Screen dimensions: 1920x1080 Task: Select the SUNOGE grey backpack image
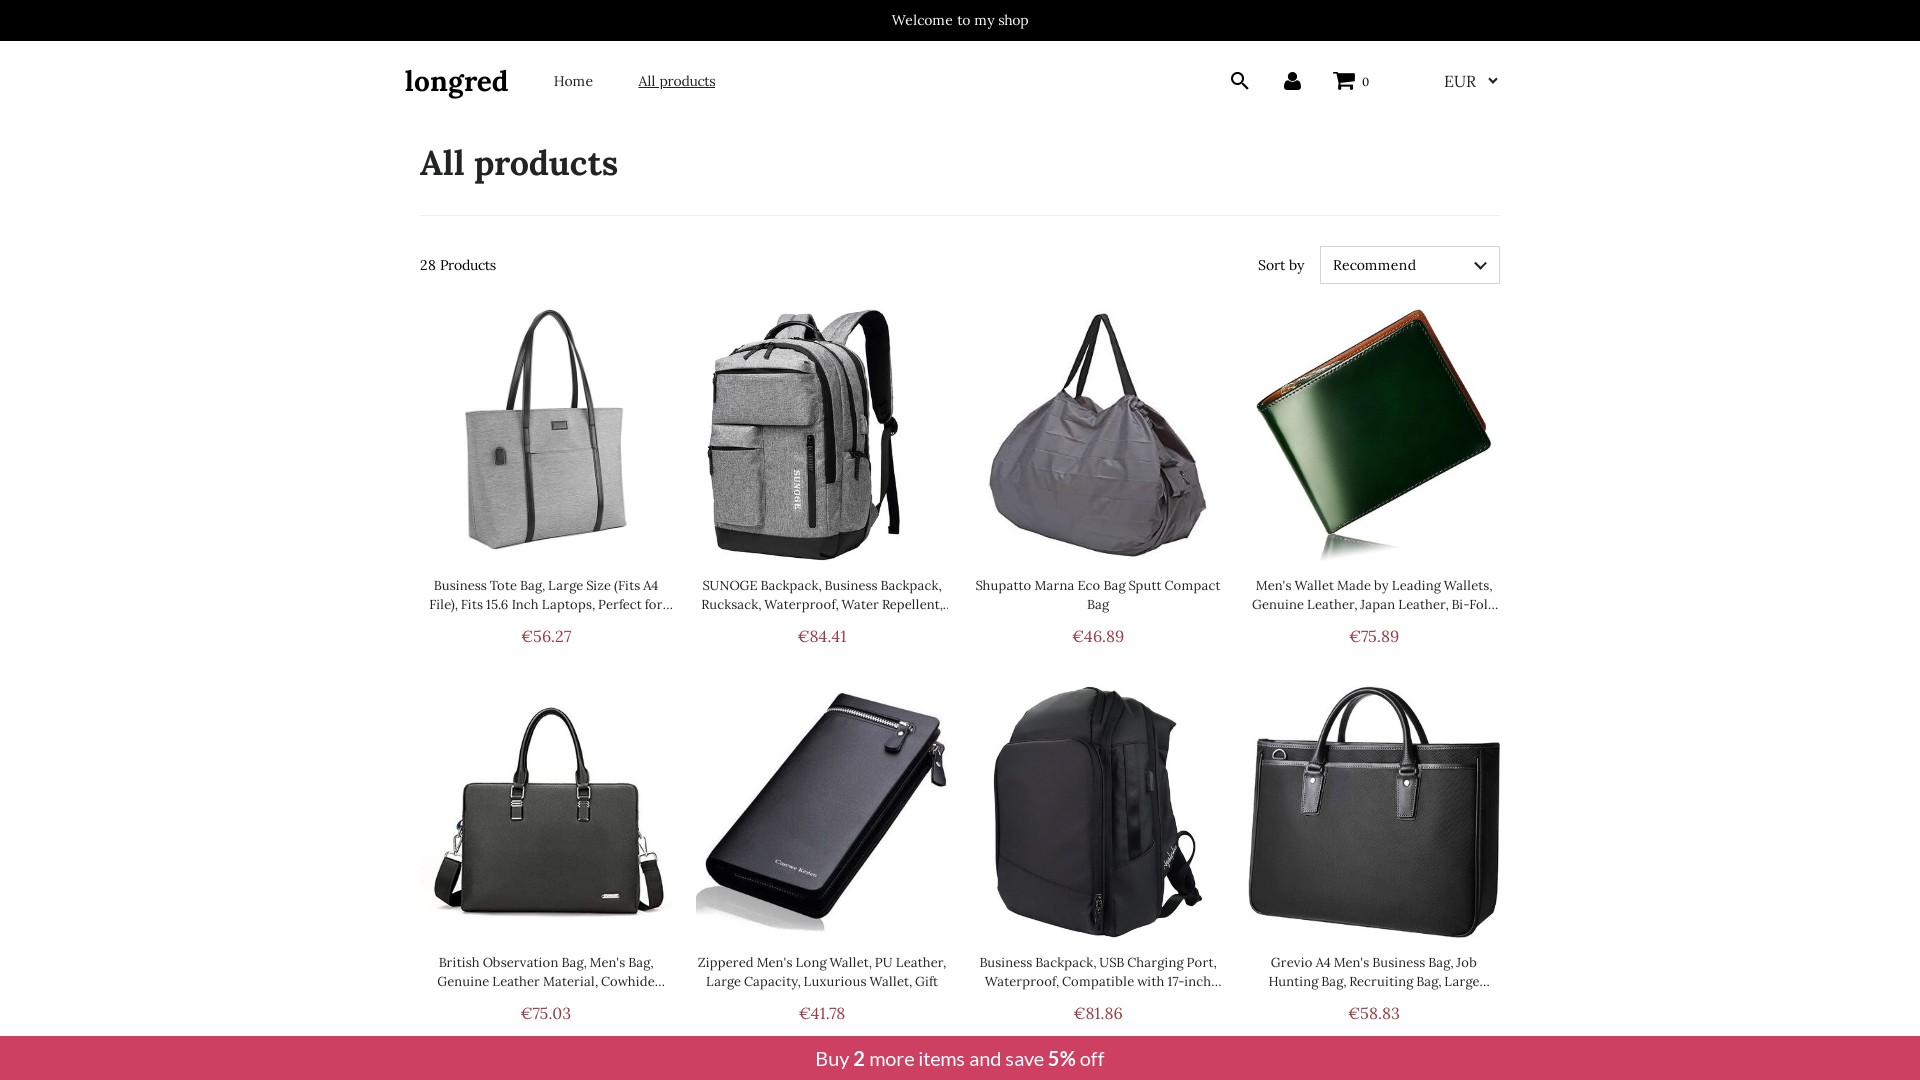click(822, 434)
